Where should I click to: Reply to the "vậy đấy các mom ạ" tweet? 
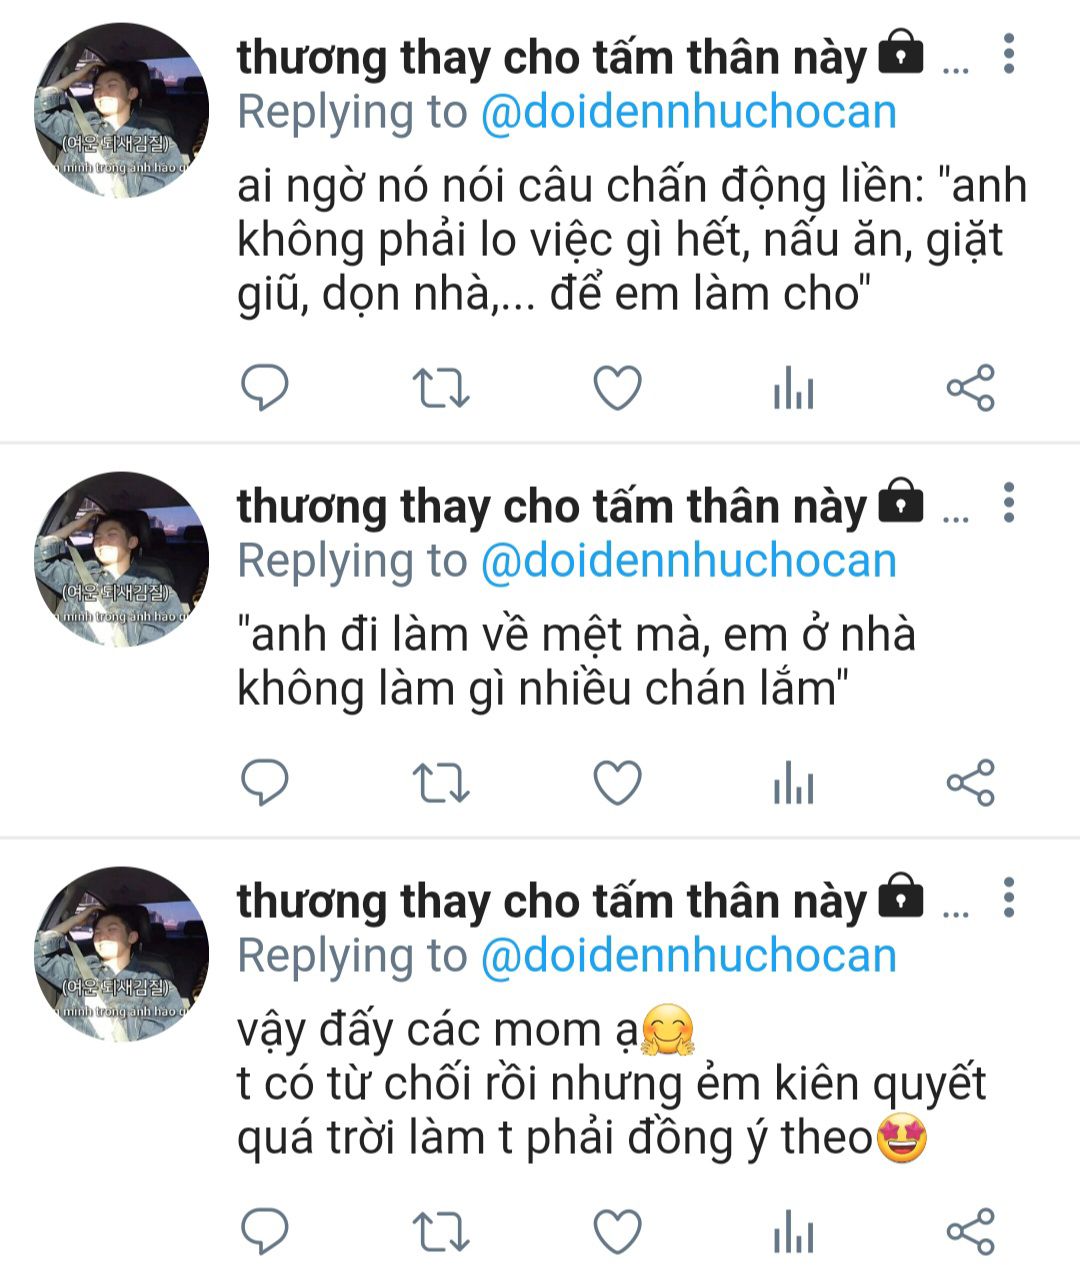pos(265,1231)
